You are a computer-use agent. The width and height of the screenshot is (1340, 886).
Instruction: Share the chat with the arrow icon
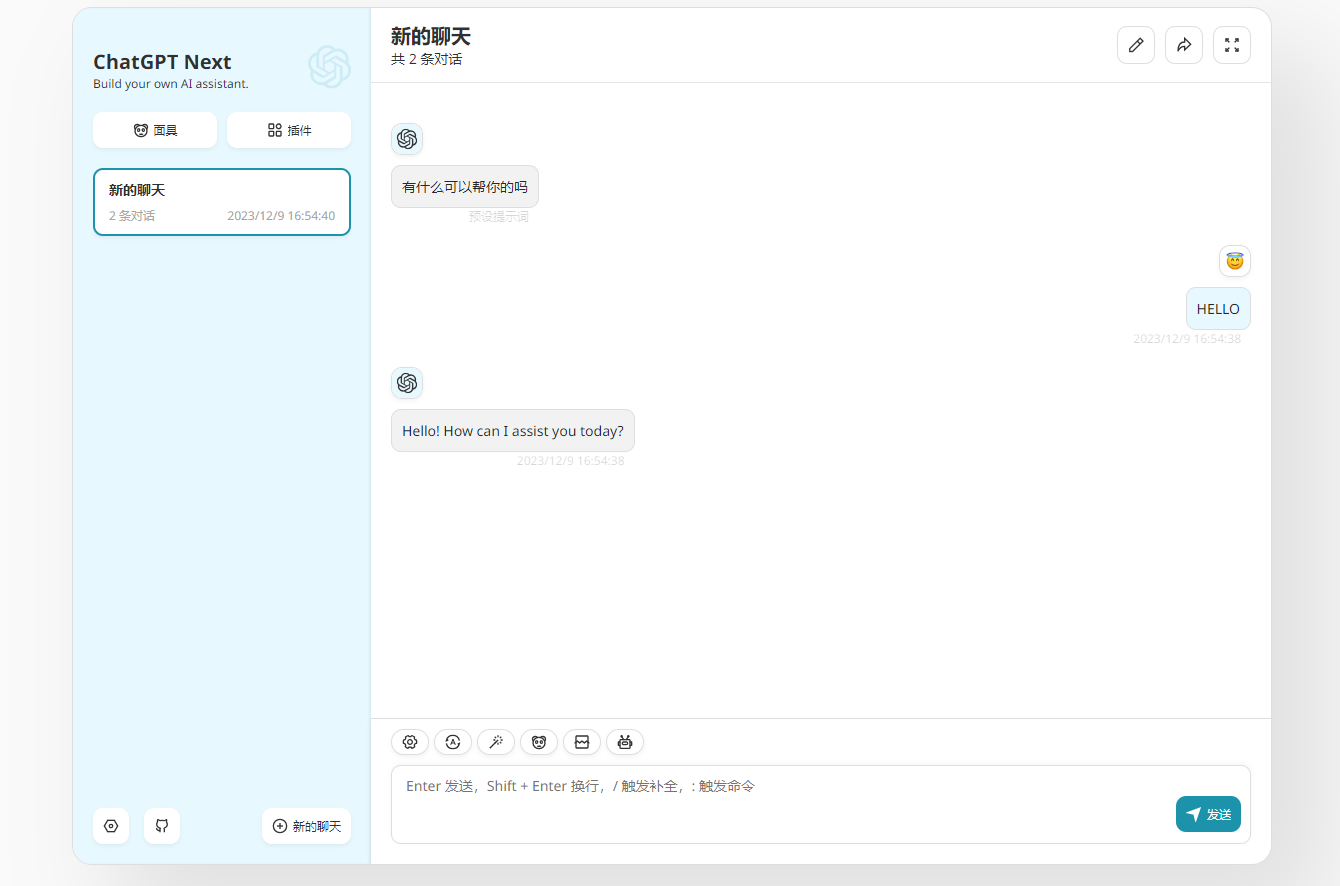tap(1184, 45)
